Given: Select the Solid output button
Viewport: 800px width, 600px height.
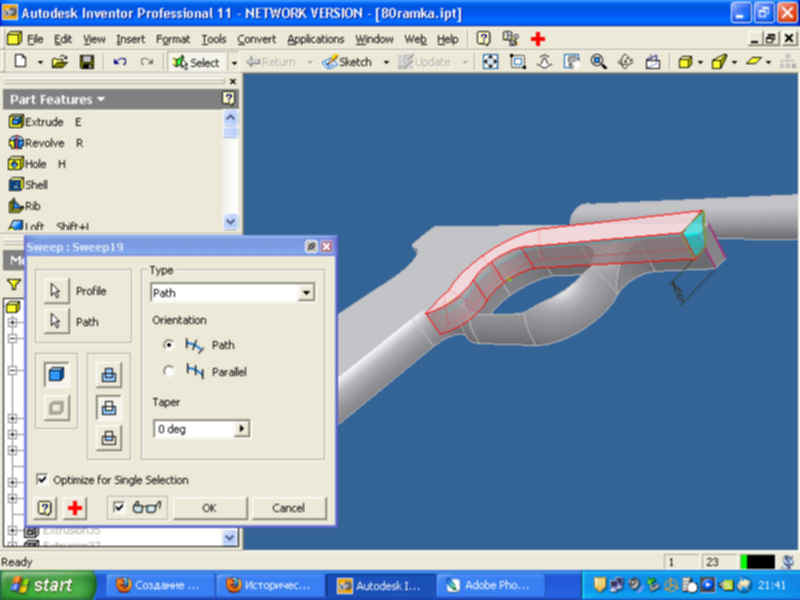Looking at the screenshot, I should [56, 375].
